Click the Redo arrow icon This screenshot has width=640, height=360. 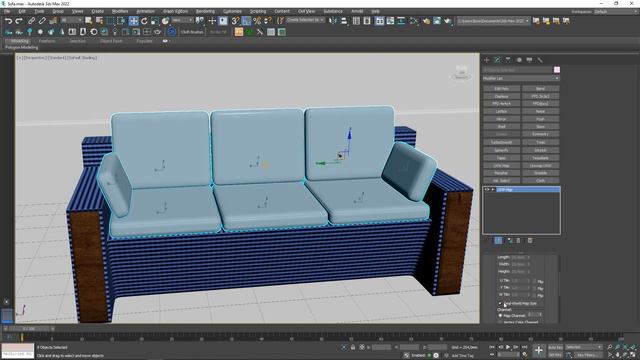point(19,21)
